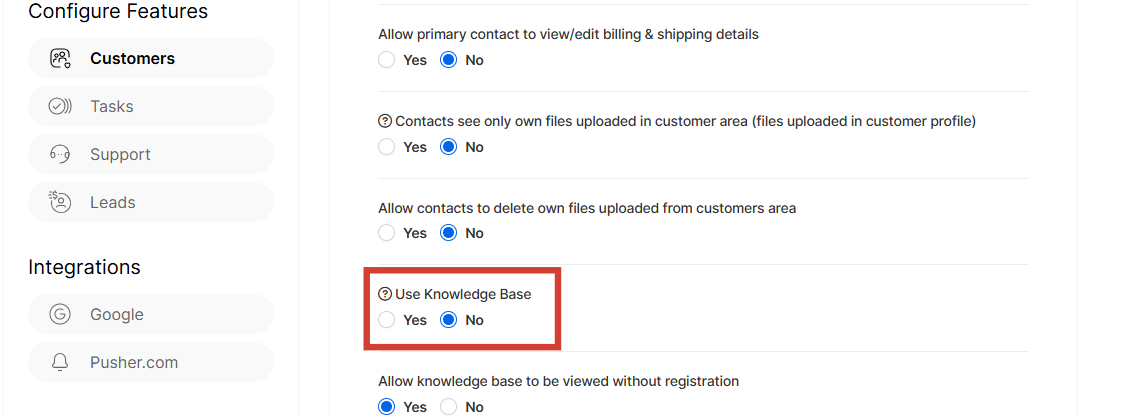Screen dimensions: 1121x416
Task: Select No for Use Knowledge Base
Action: tap(449, 320)
